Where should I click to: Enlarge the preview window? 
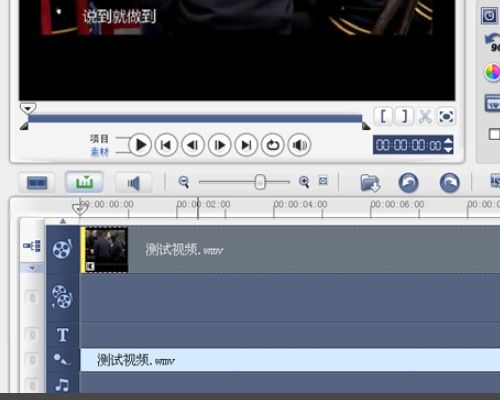click(446, 116)
